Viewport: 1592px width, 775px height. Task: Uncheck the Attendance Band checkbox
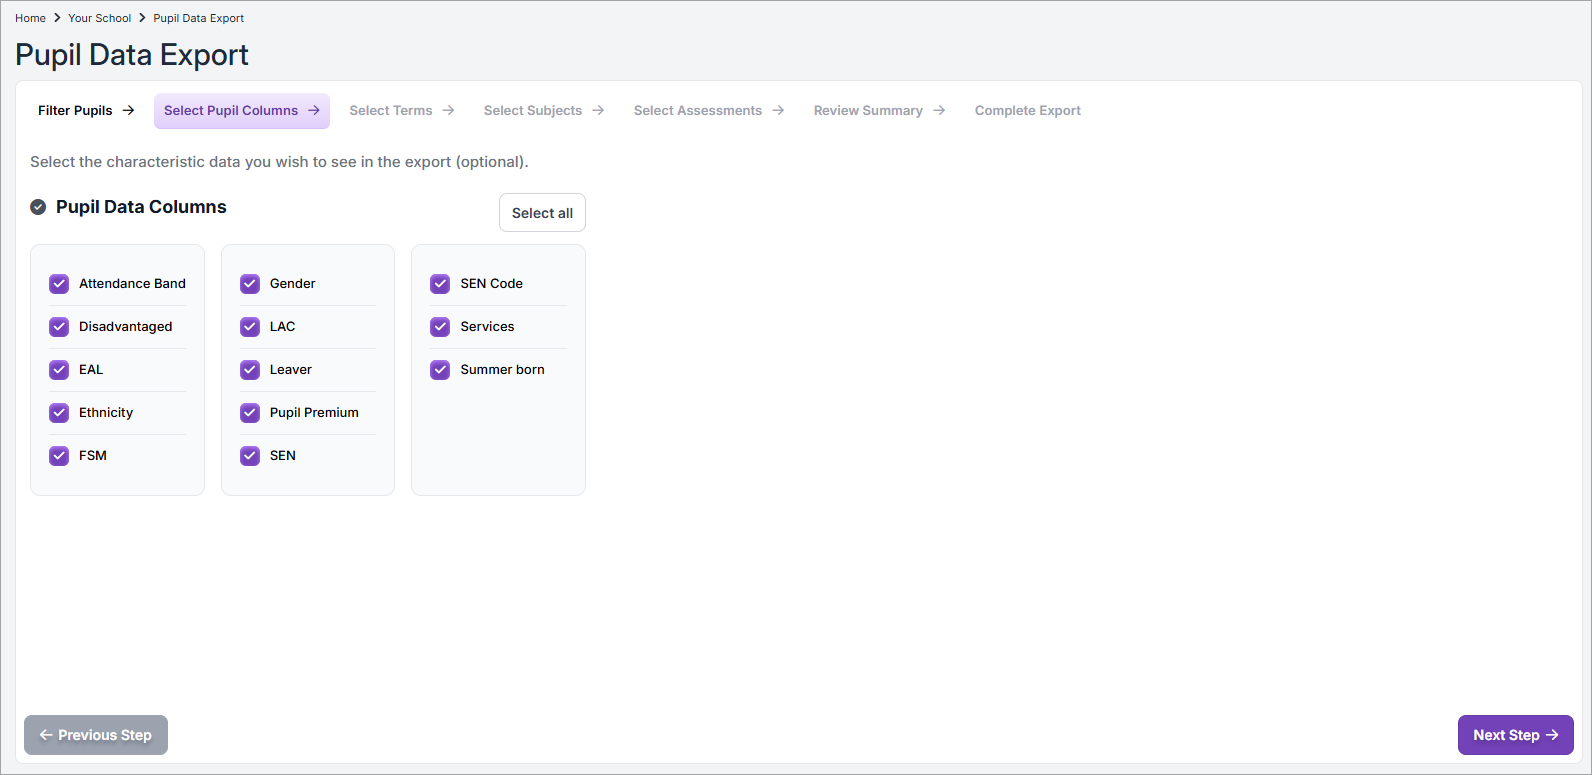pos(59,284)
